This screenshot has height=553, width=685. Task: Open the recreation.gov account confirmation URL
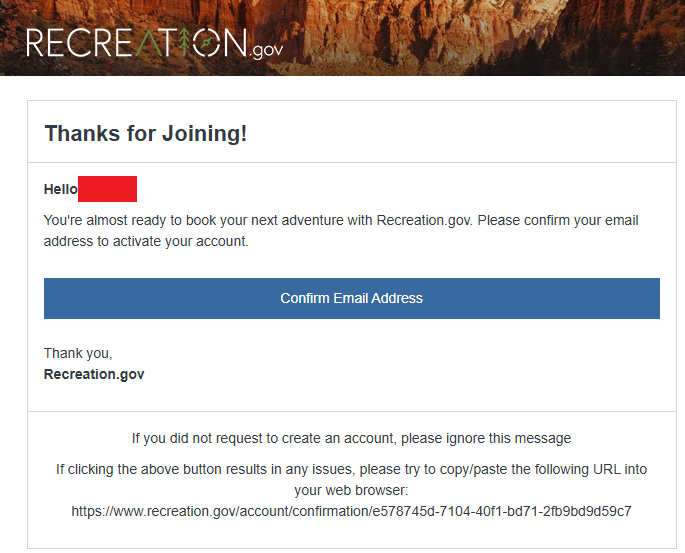(x=351, y=511)
